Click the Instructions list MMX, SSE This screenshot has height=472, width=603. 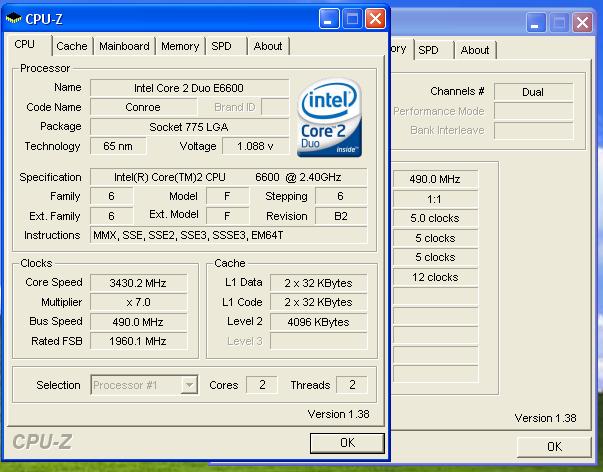(x=228, y=235)
